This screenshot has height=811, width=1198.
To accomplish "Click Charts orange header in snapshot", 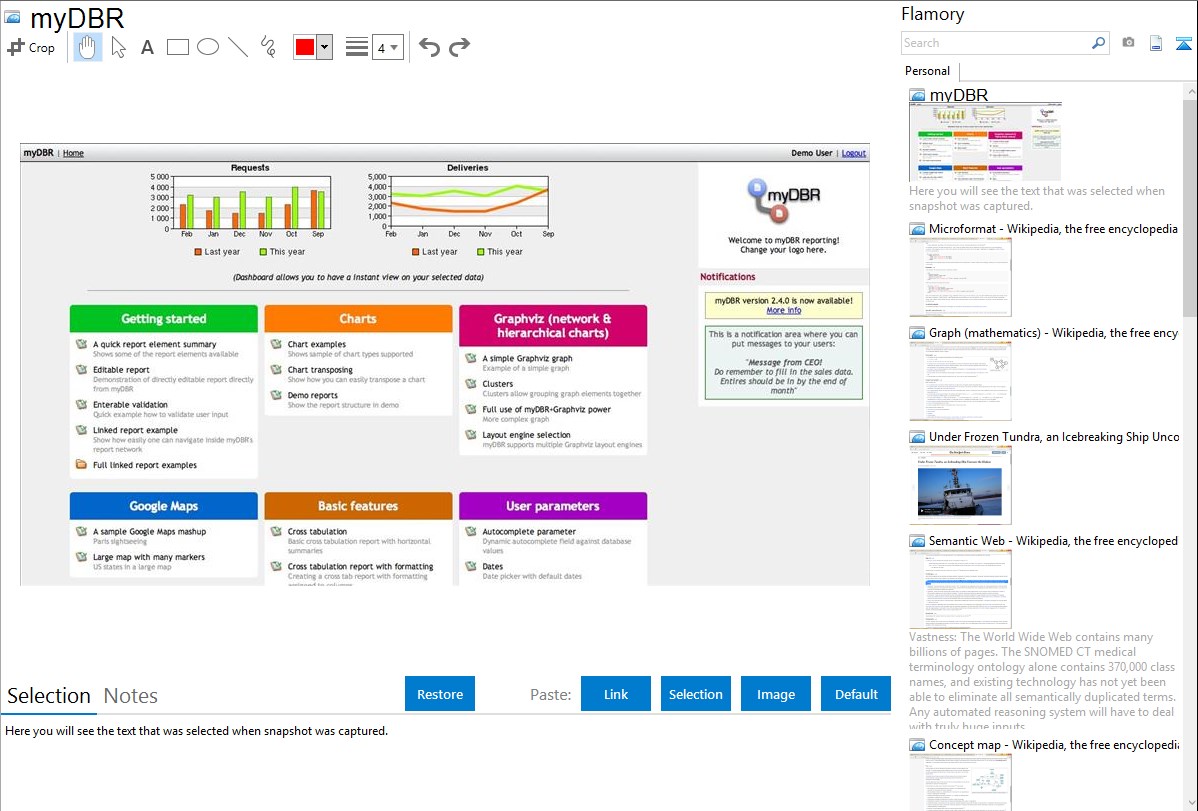I will (x=358, y=319).
